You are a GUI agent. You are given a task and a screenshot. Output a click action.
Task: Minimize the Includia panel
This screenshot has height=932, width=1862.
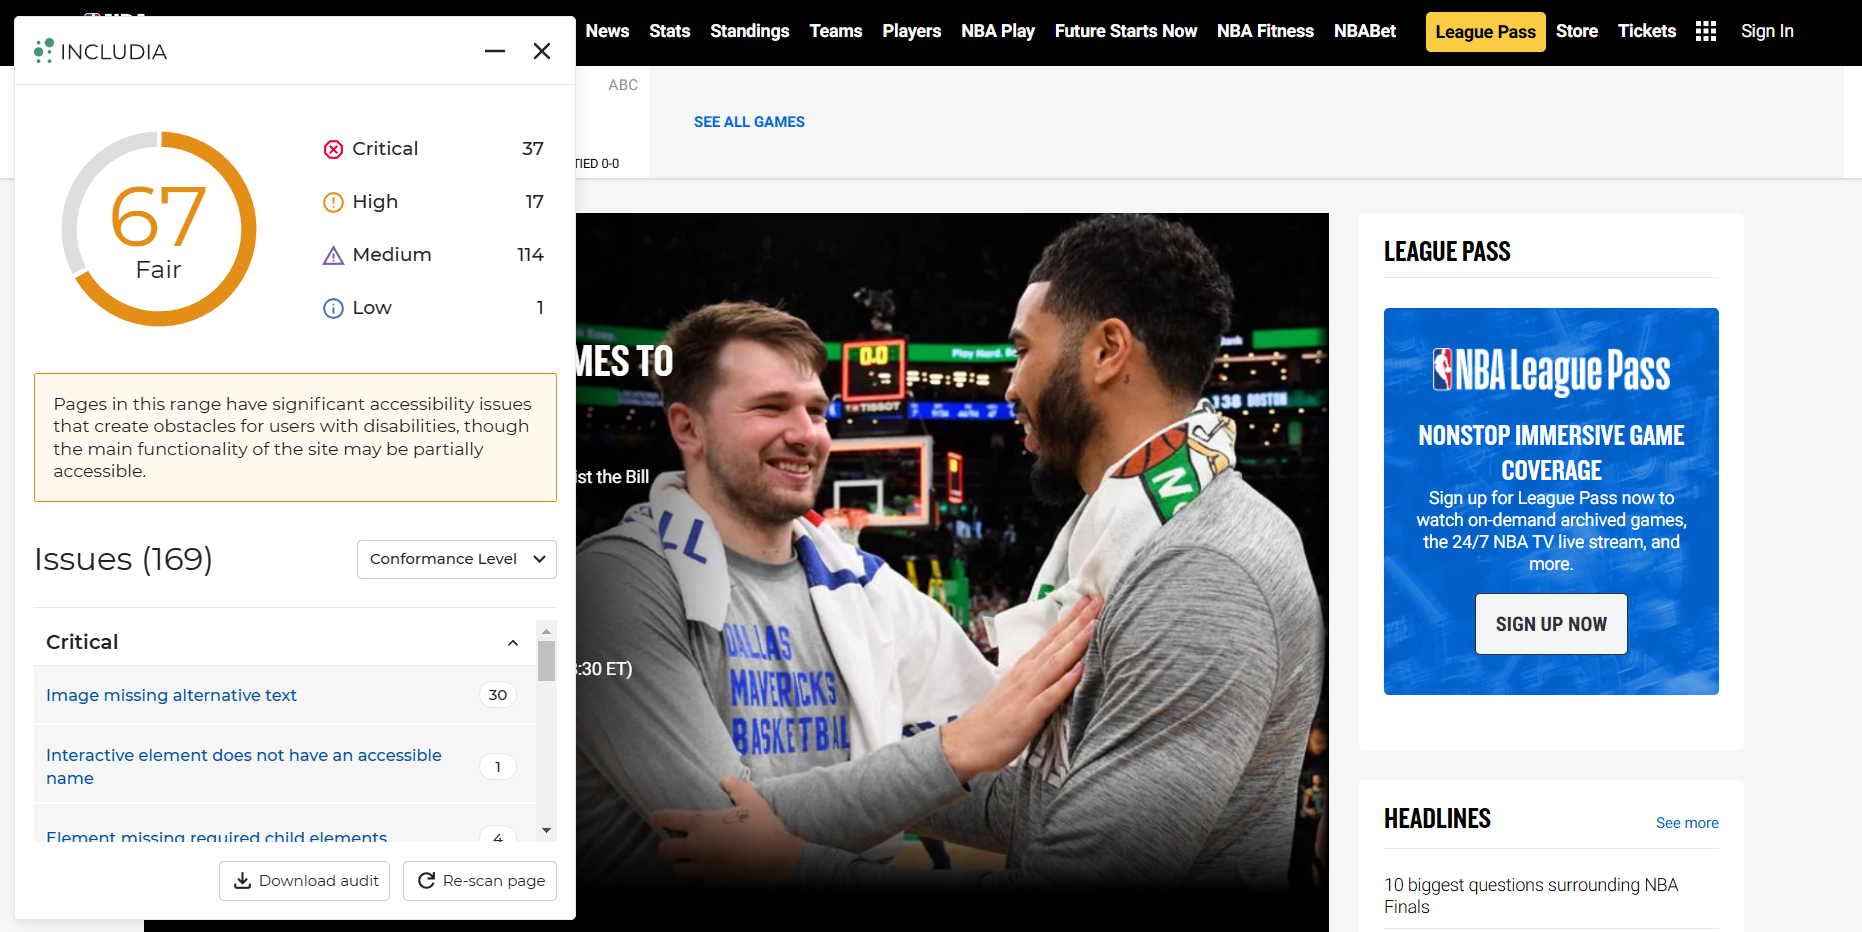coord(495,51)
